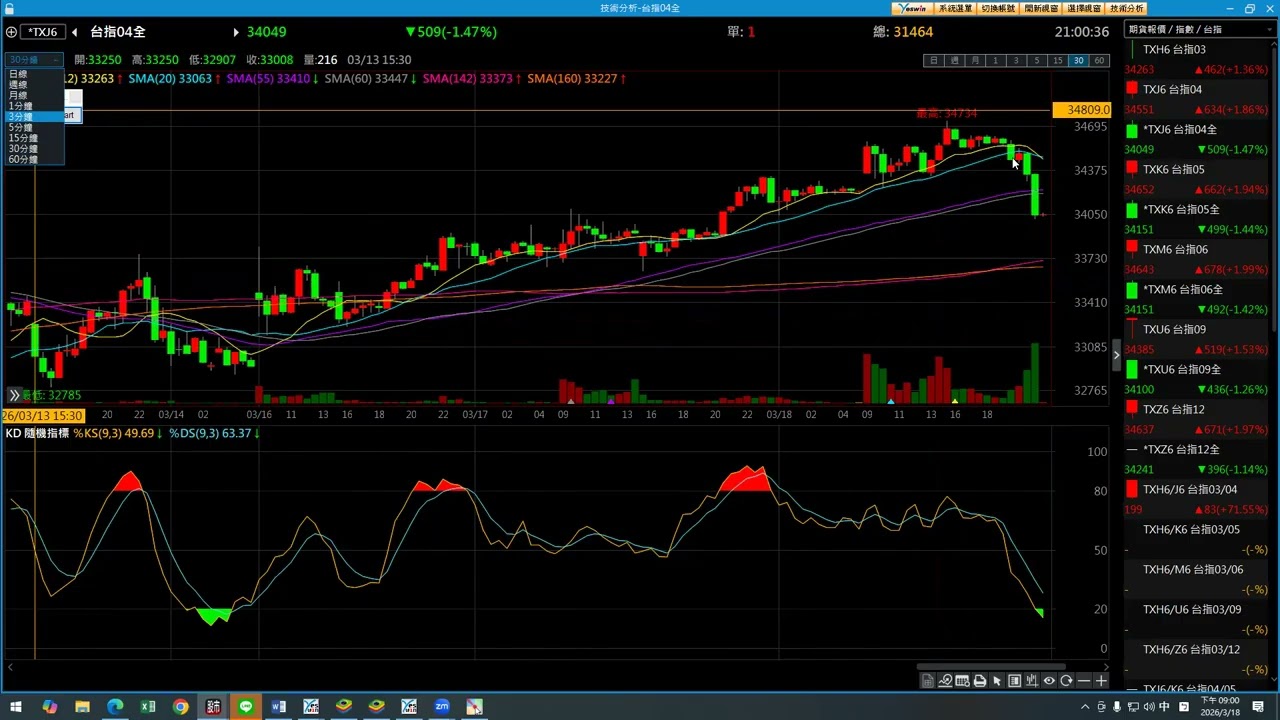Viewport: 1280px width, 720px height.
Task: Expand chart with double-chevron at bottom left
Action: pyautogui.click(x=13, y=395)
